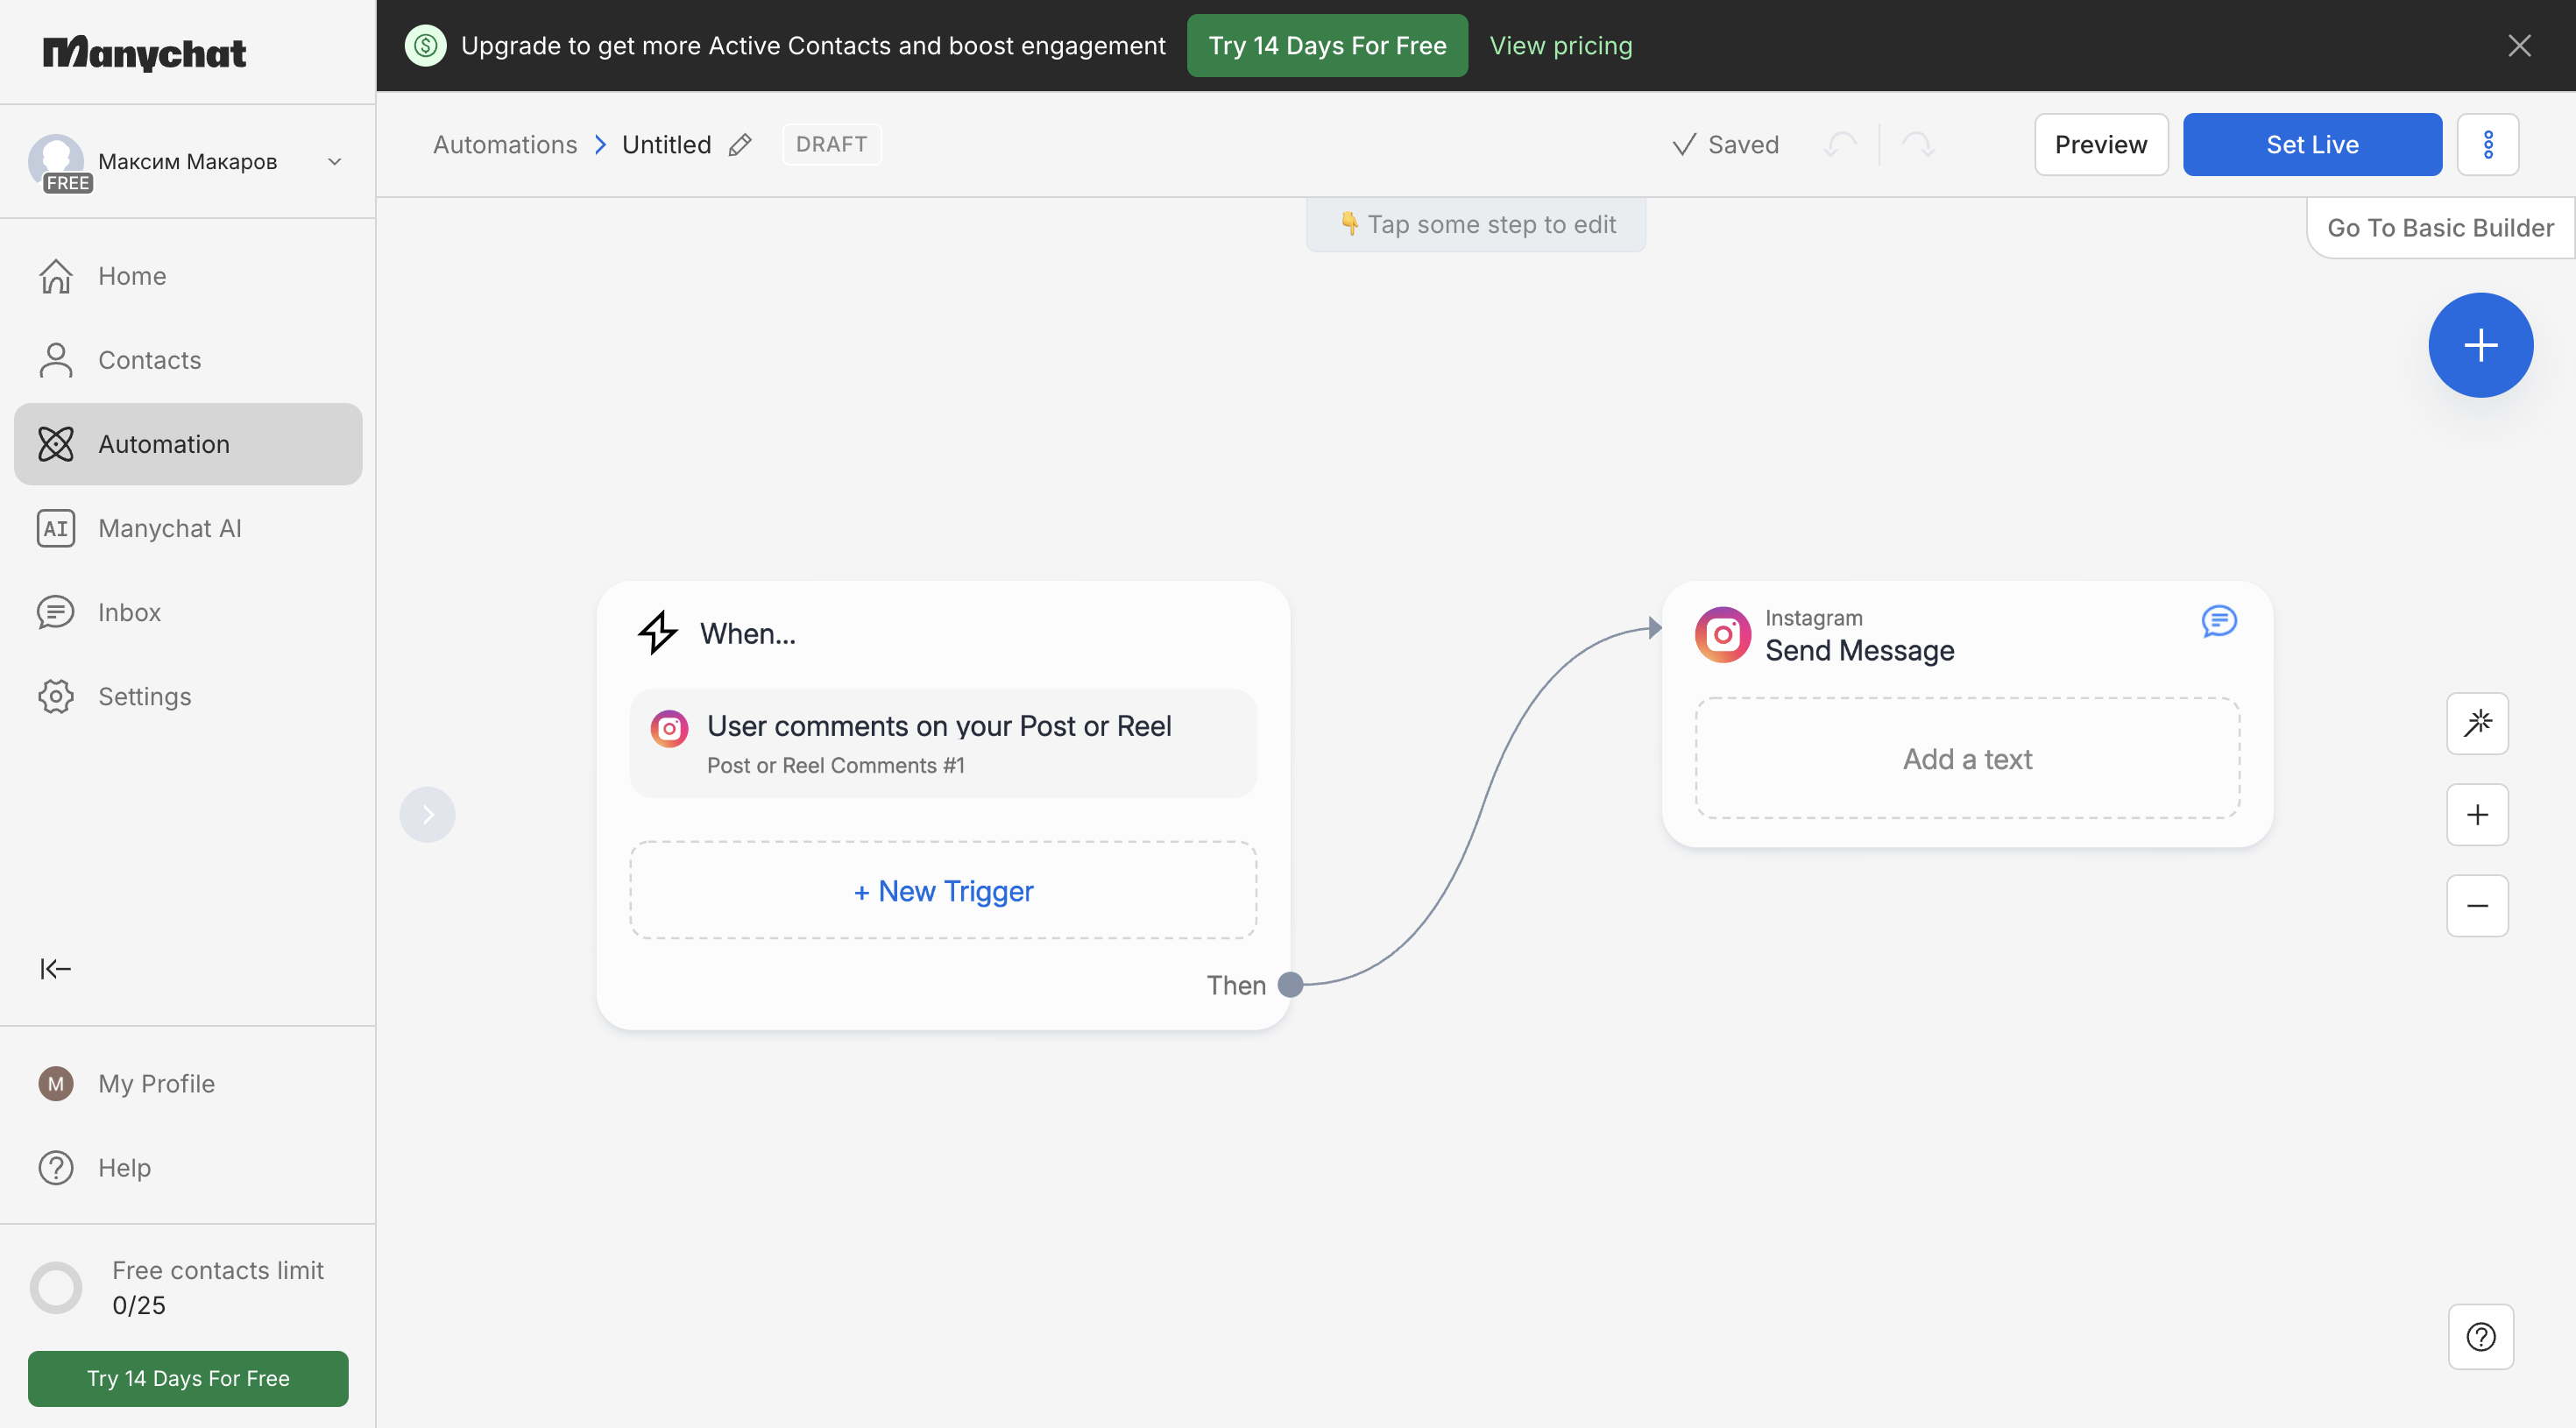Open the Home section
The width and height of the screenshot is (2576, 1428).
(x=188, y=276)
